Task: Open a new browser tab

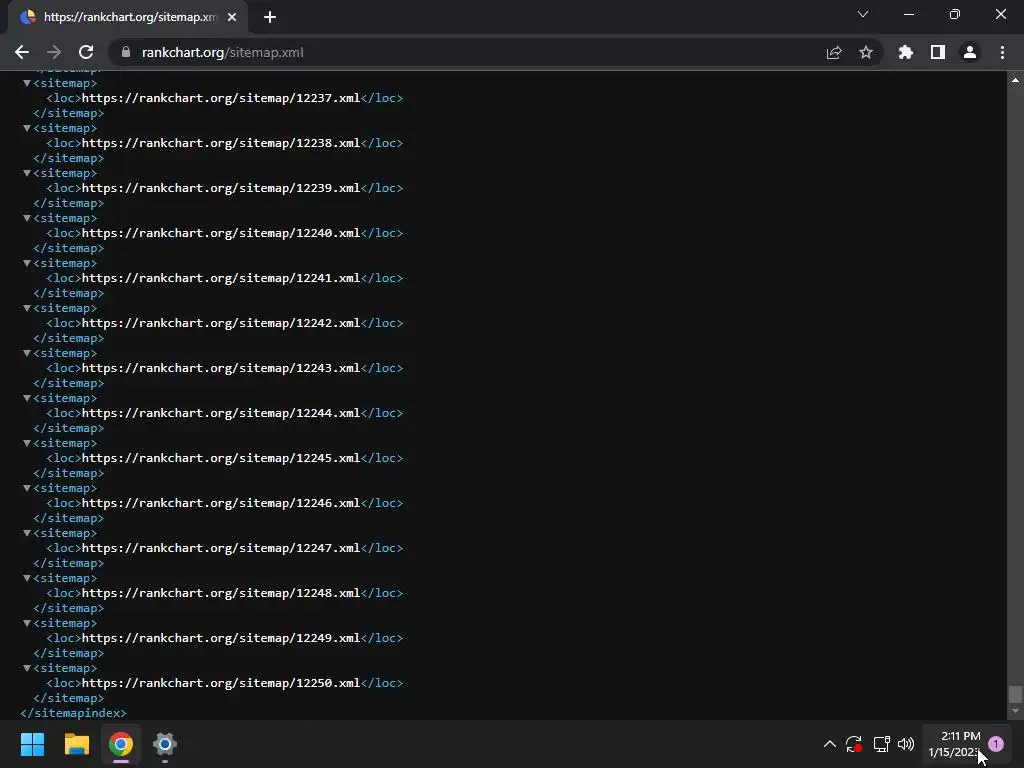Action: click(270, 18)
